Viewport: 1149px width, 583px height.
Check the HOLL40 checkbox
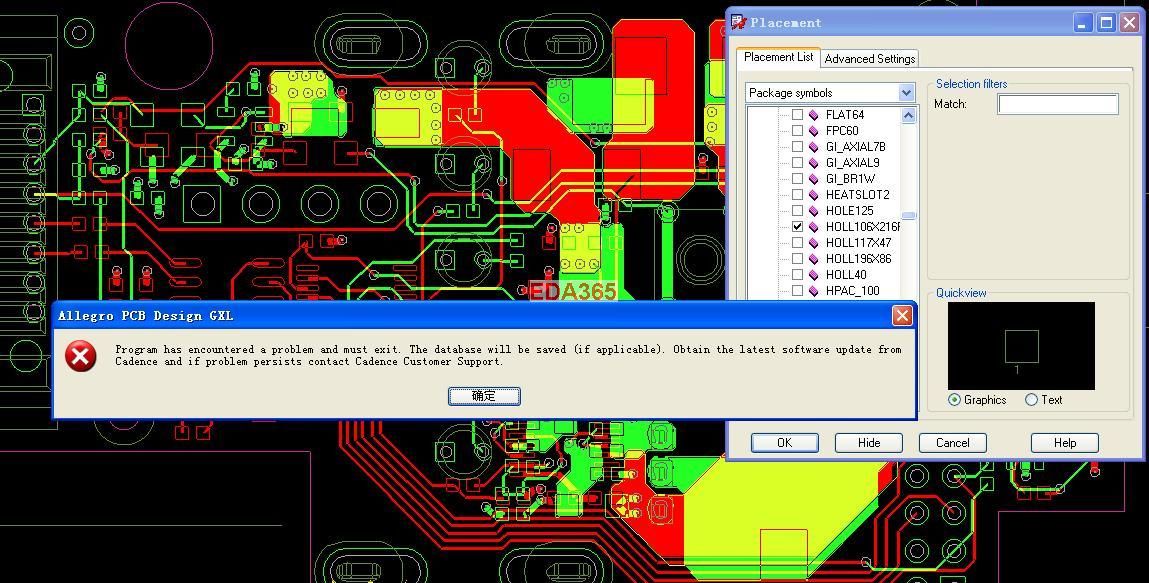pos(797,275)
